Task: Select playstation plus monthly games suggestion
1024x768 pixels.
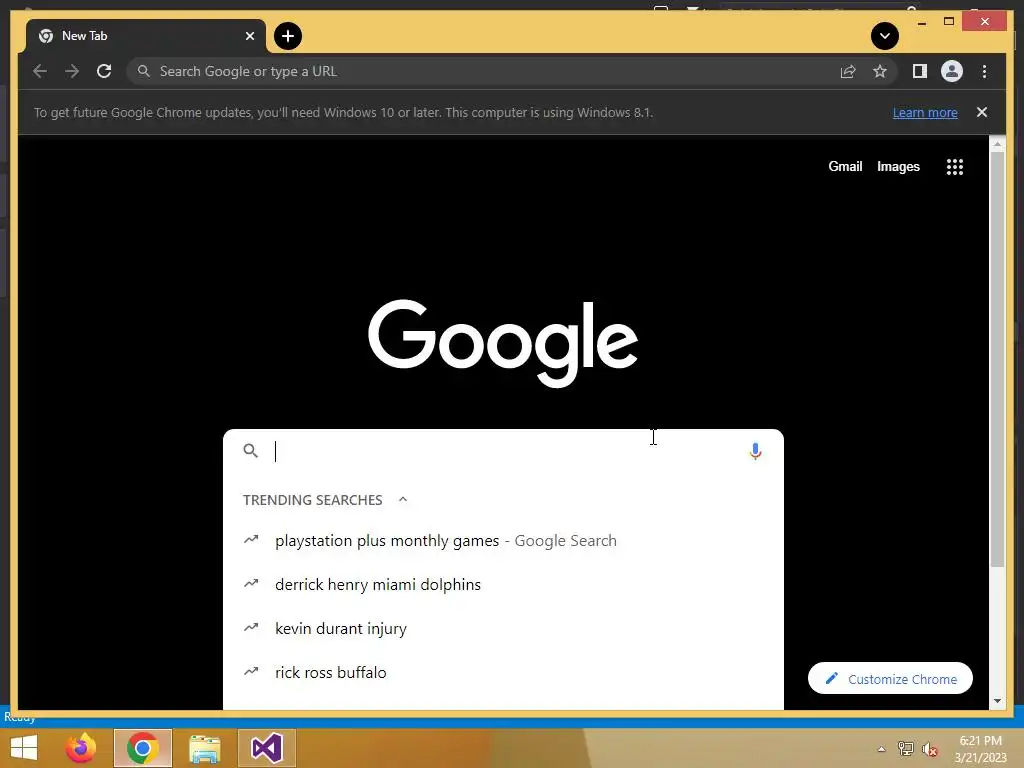Action: (x=503, y=541)
